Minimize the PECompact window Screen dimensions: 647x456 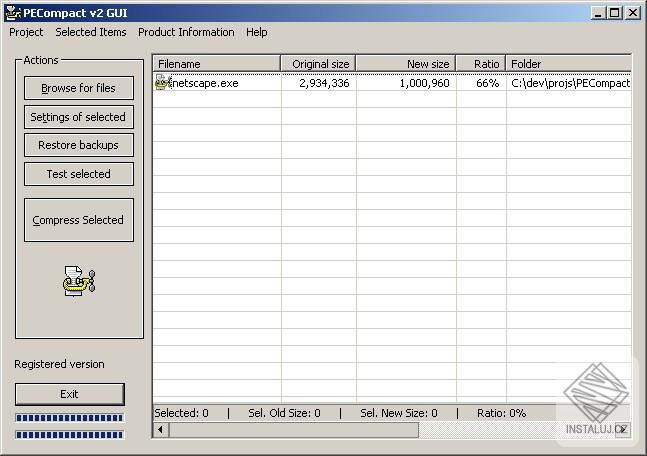(597, 13)
